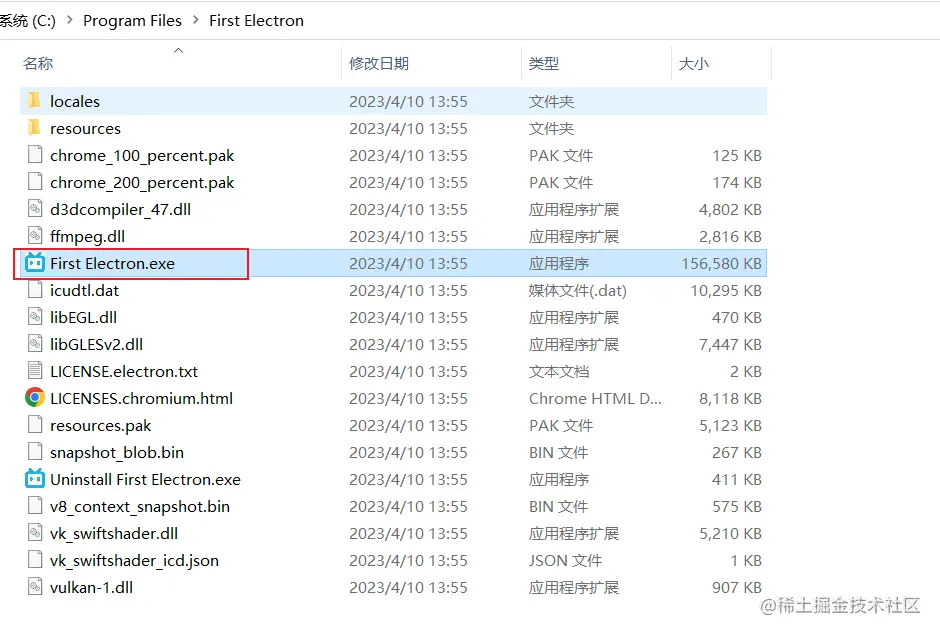The image size is (940, 635).
Task: Click the 156,580 KB size value
Action: point(721,263)
